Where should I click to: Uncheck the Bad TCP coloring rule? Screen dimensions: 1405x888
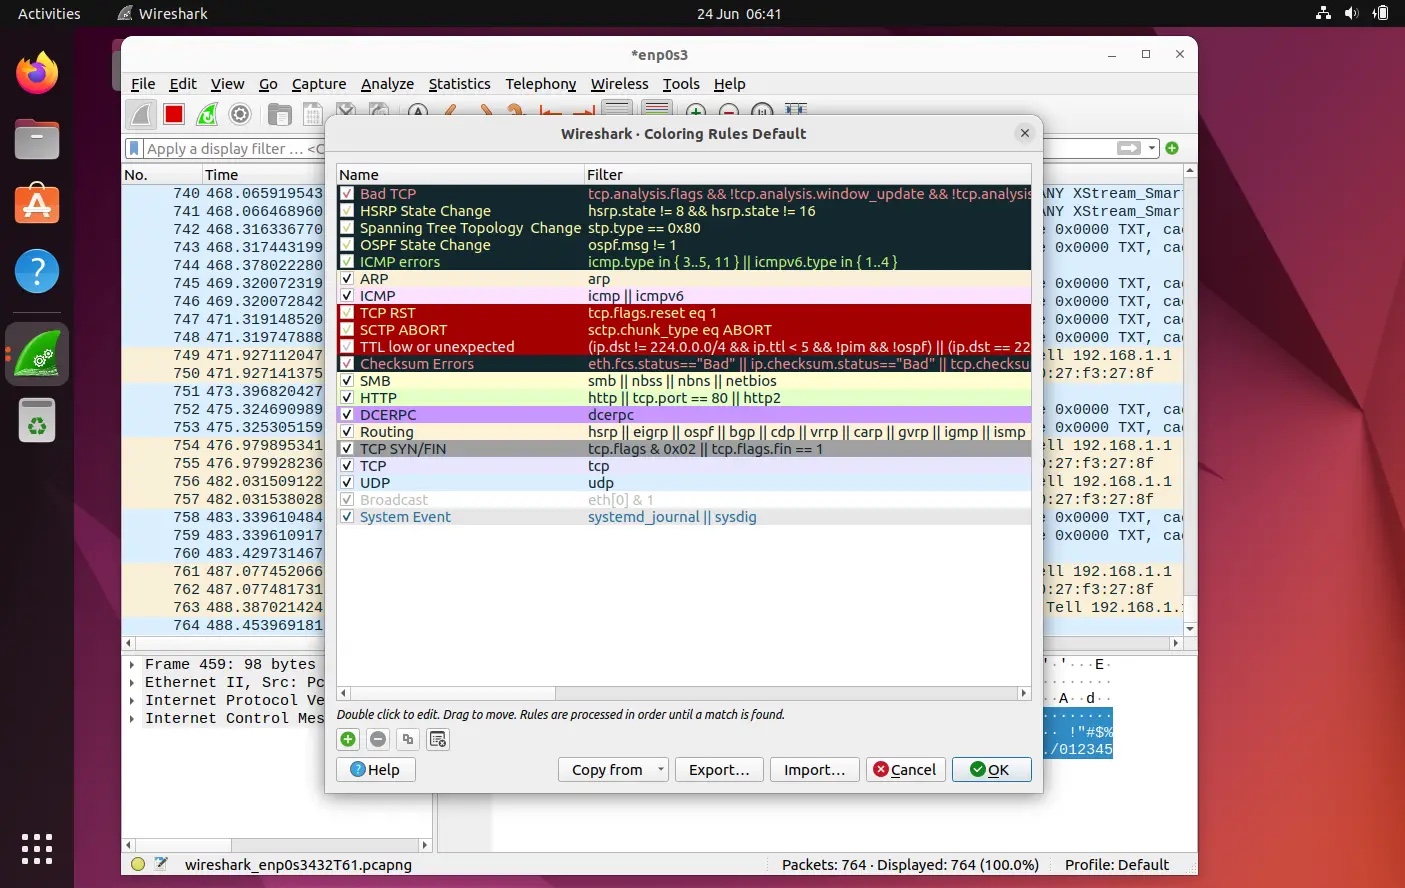coord(347,193)
